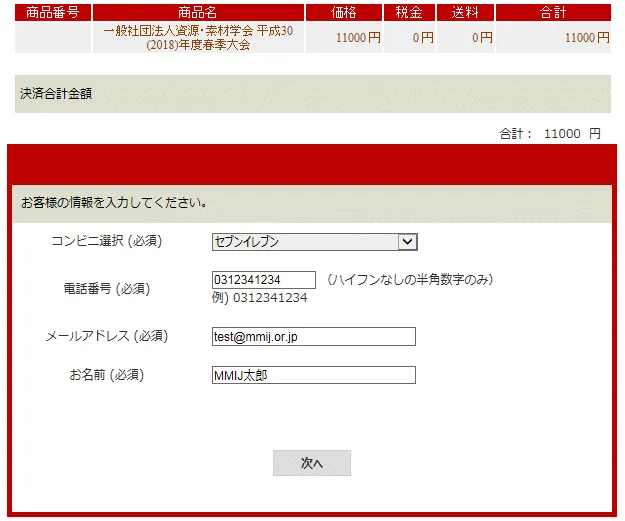Click the 送料 column header
The width and height of the screenshot is (625, 521).
pyautogui.click(x=466, y=12)
